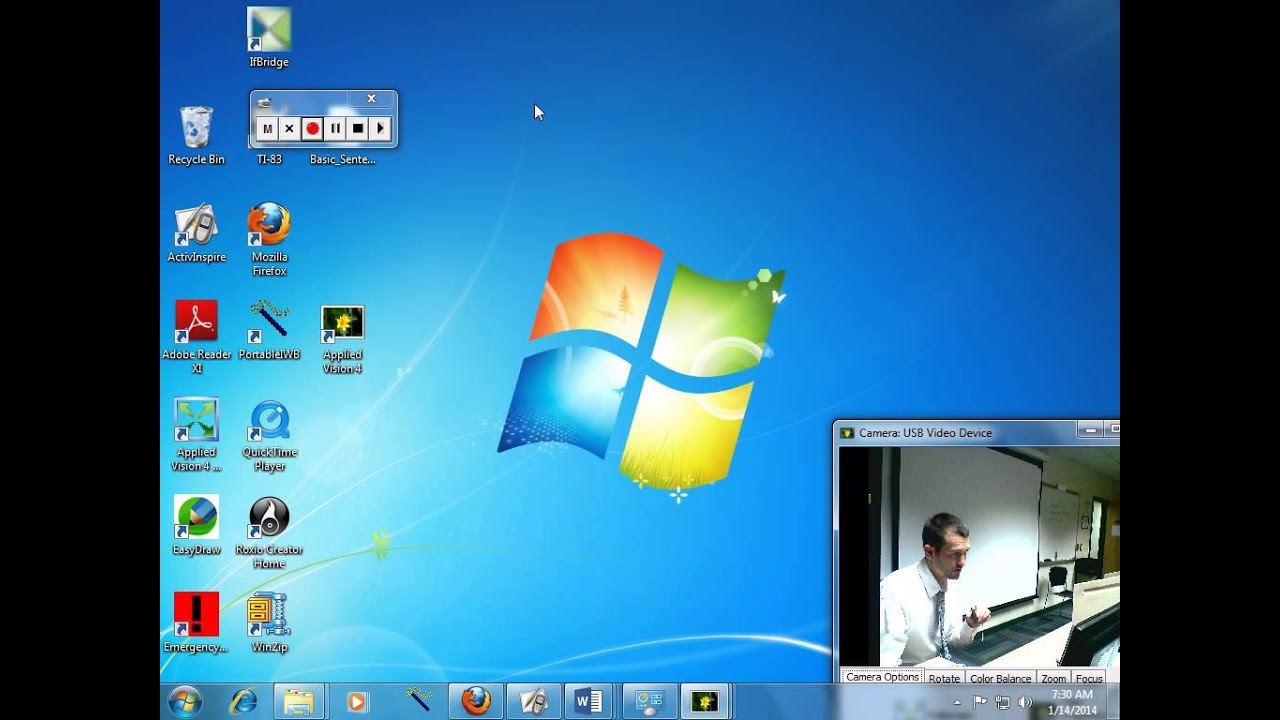Click the PortableIWB wand taskbar icon

pos(418,702)
